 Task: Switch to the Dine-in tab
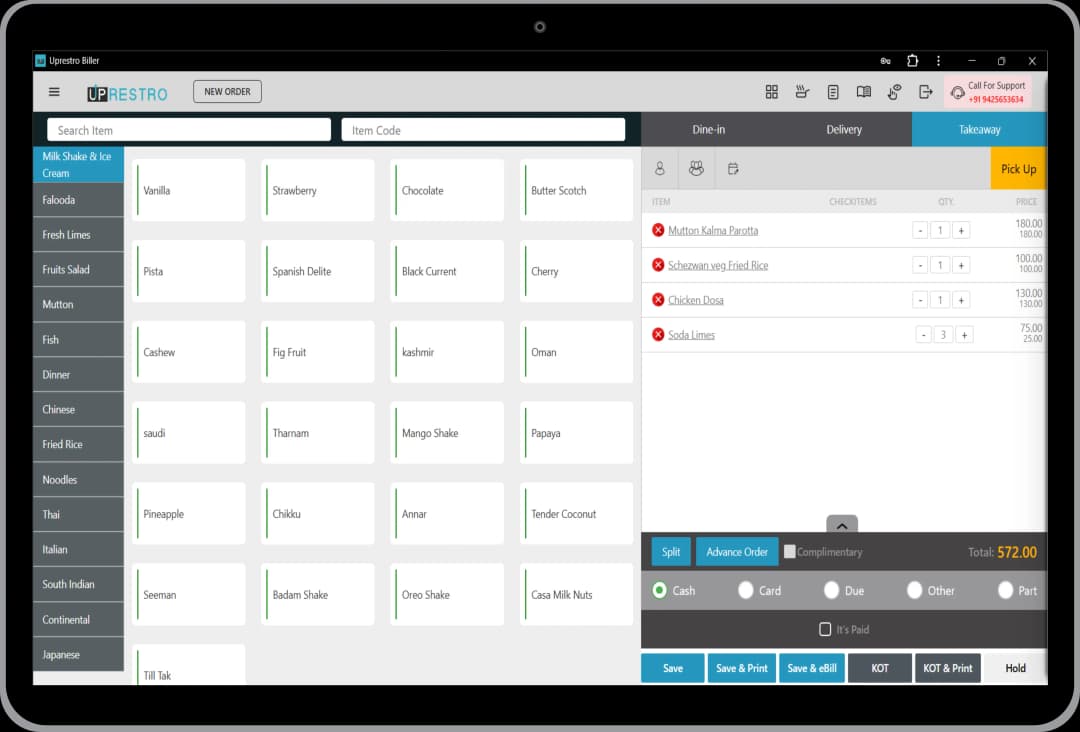pos(708,130)
